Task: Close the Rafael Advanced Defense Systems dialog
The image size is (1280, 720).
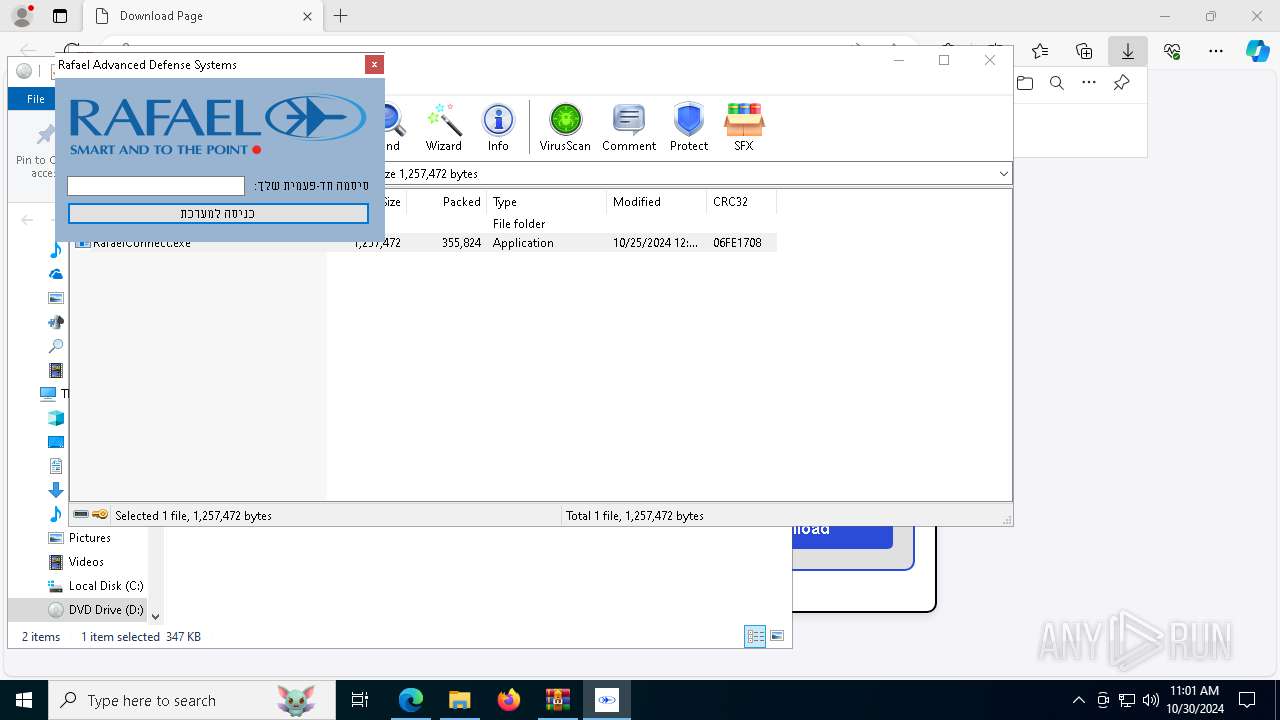Action: pyautogui.click(x=374, y=64)
